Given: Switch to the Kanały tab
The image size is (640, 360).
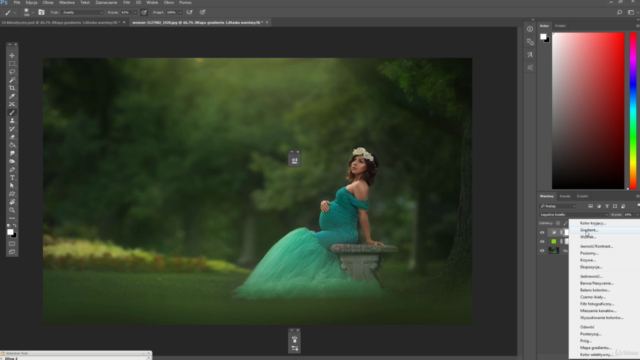Looking at the screenshot, I should 565,196.
